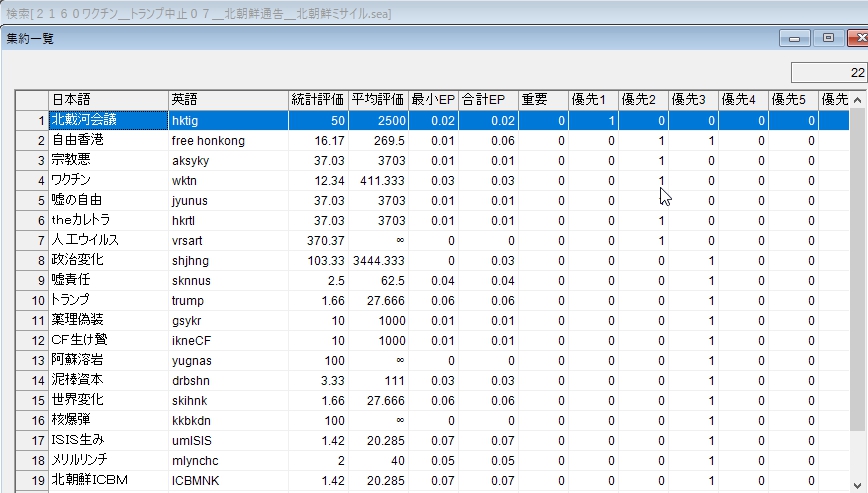Click the 優先3 column header

click(693, 99)
